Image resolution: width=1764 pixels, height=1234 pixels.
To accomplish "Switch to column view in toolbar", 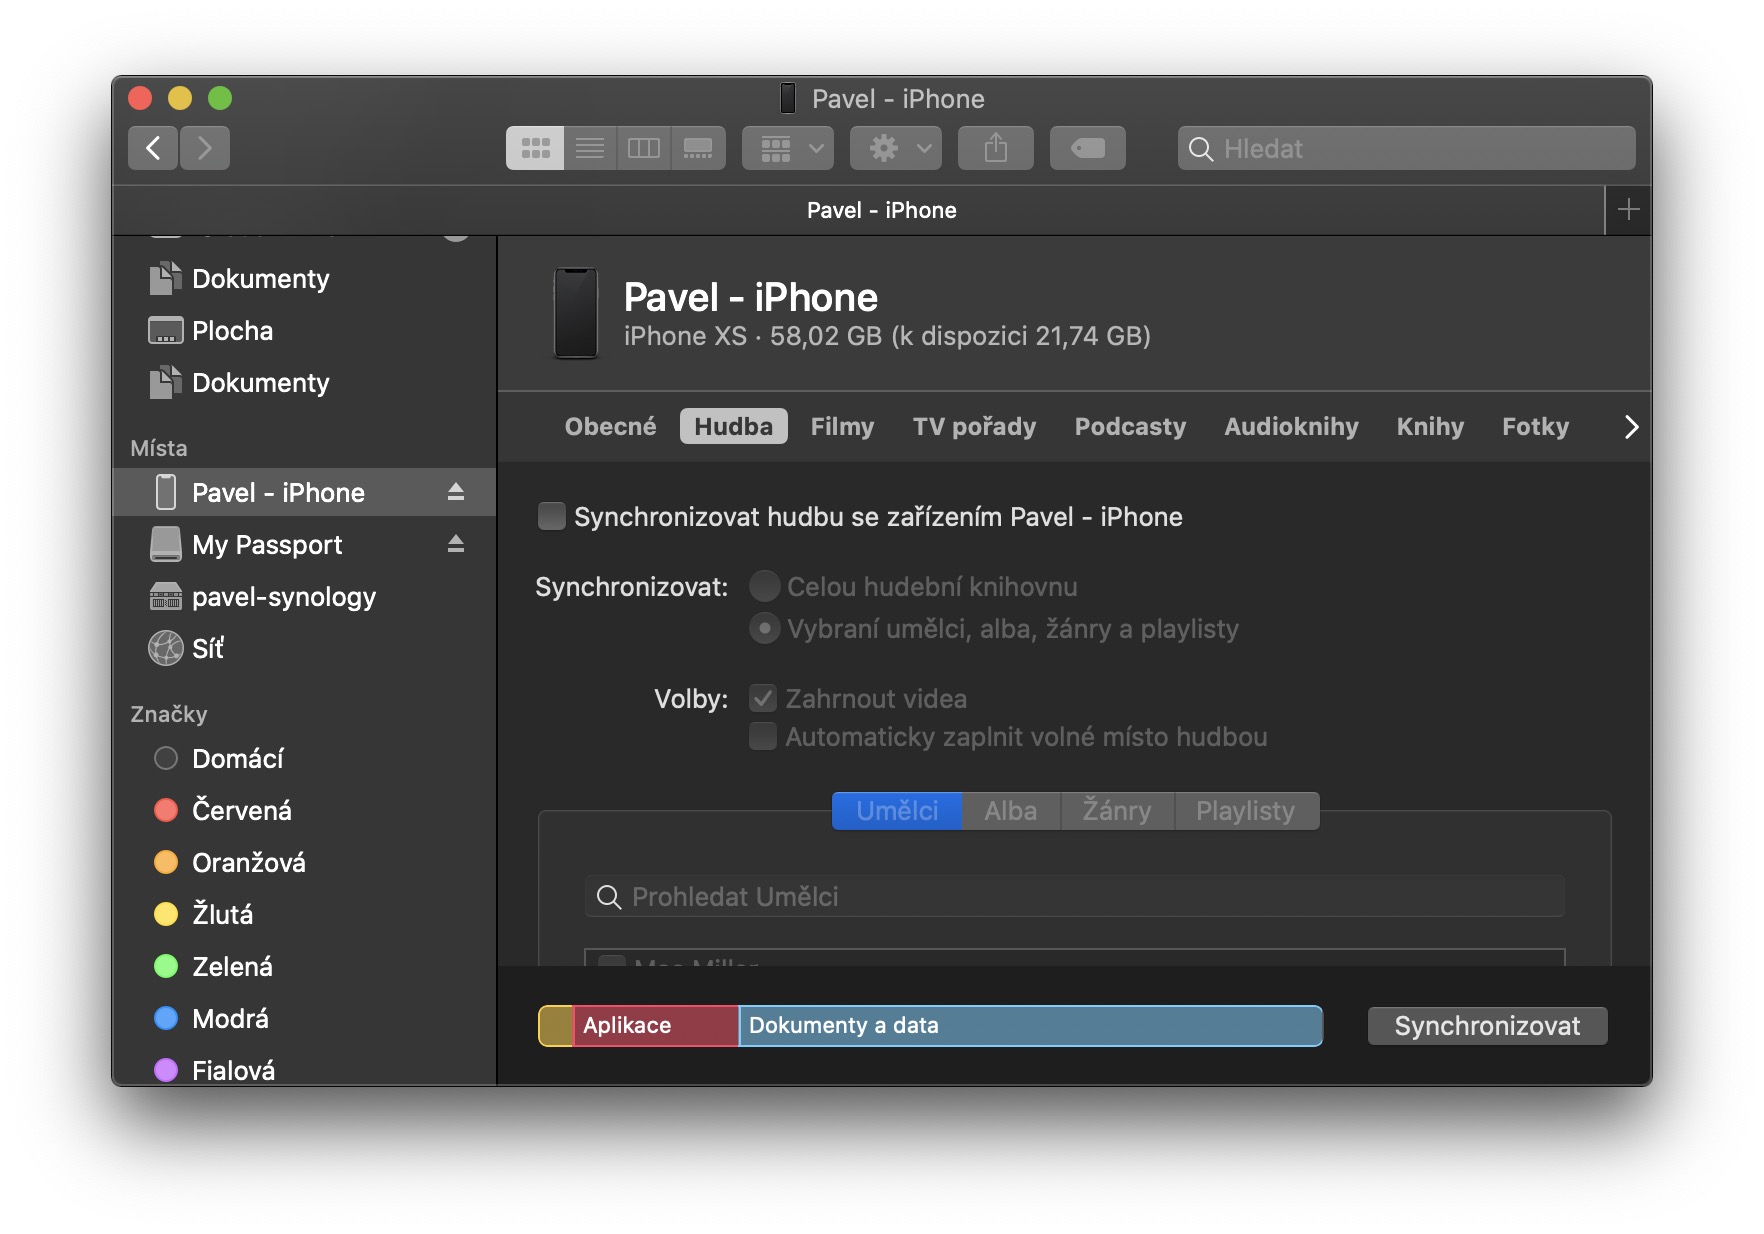I will pyautogui.click(x=643, y=148).
